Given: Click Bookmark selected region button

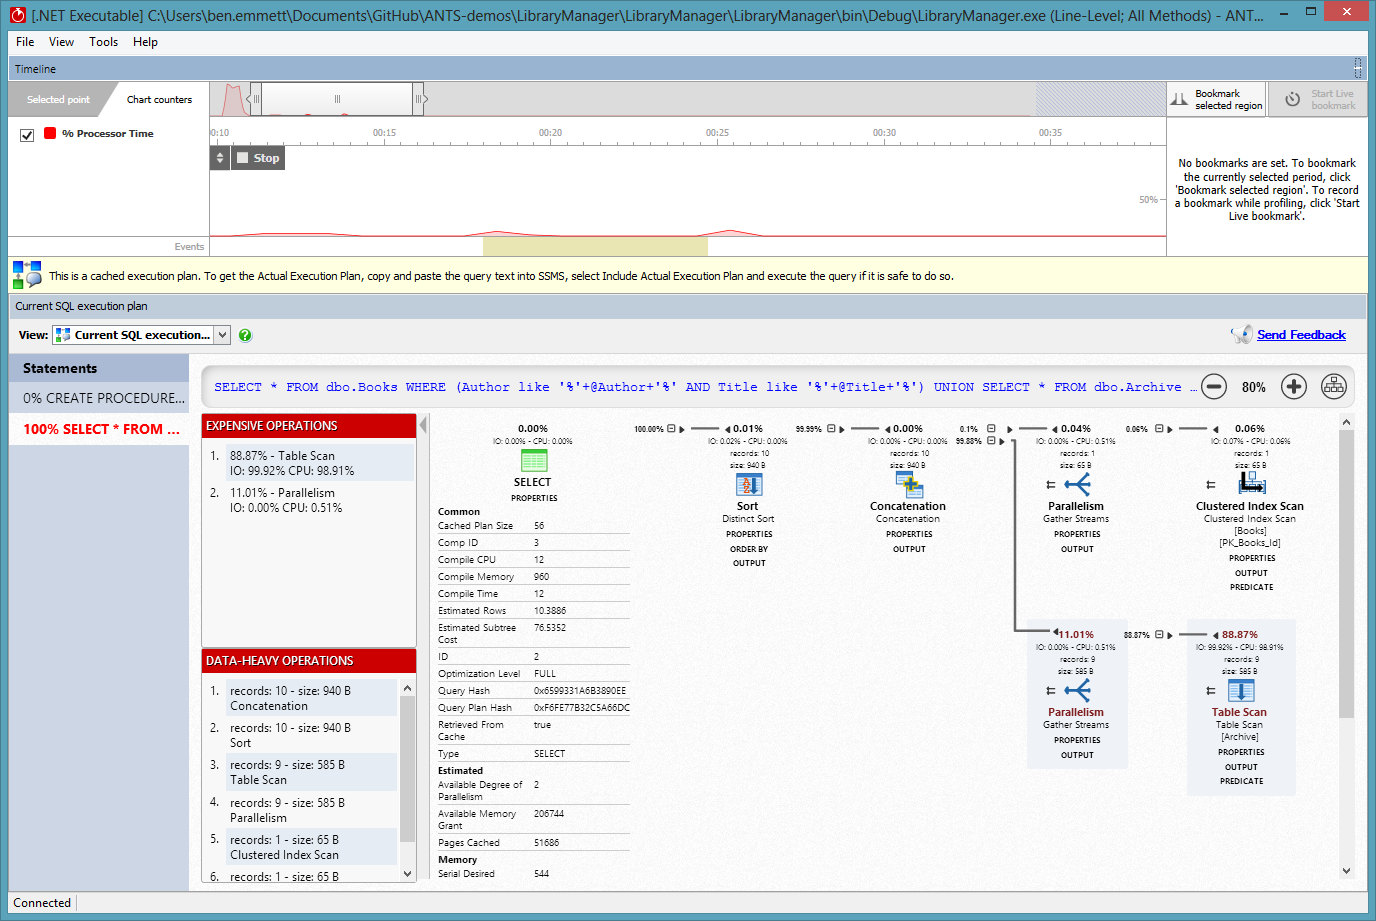Looking at the screenshot, I should (x=1217, y=99).
